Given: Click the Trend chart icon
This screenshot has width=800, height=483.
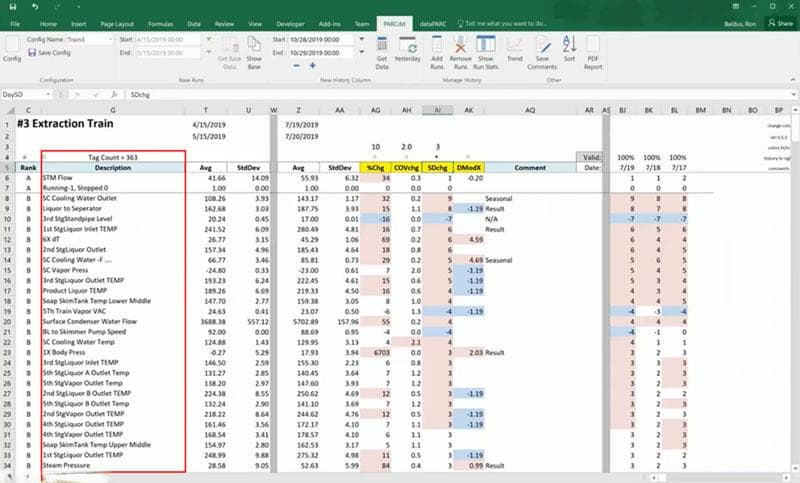Looking at the screenshot, I should pos(515,49).
